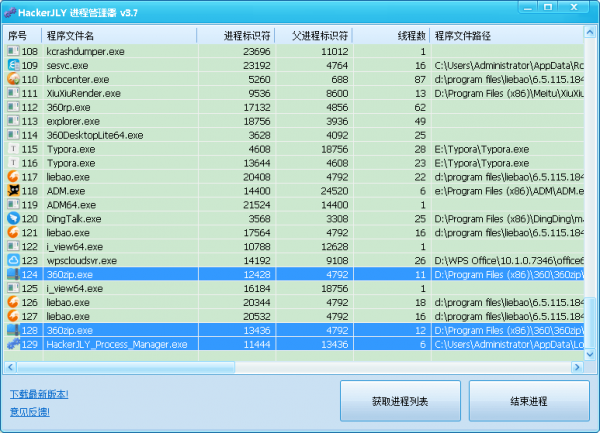600x433 pixels.
Task: Open the 下载最新版本! link
Action: click(39, 394)
